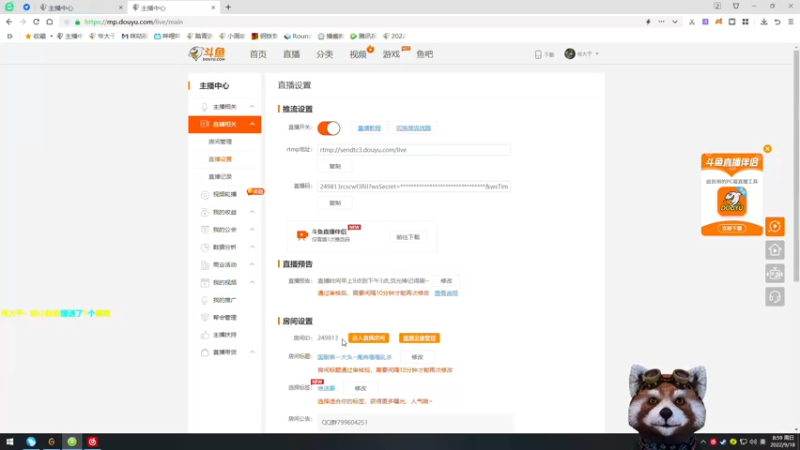
Task: Open the blue switch-stream-line link beside the toggle
Action: click(x=413, y=128)
